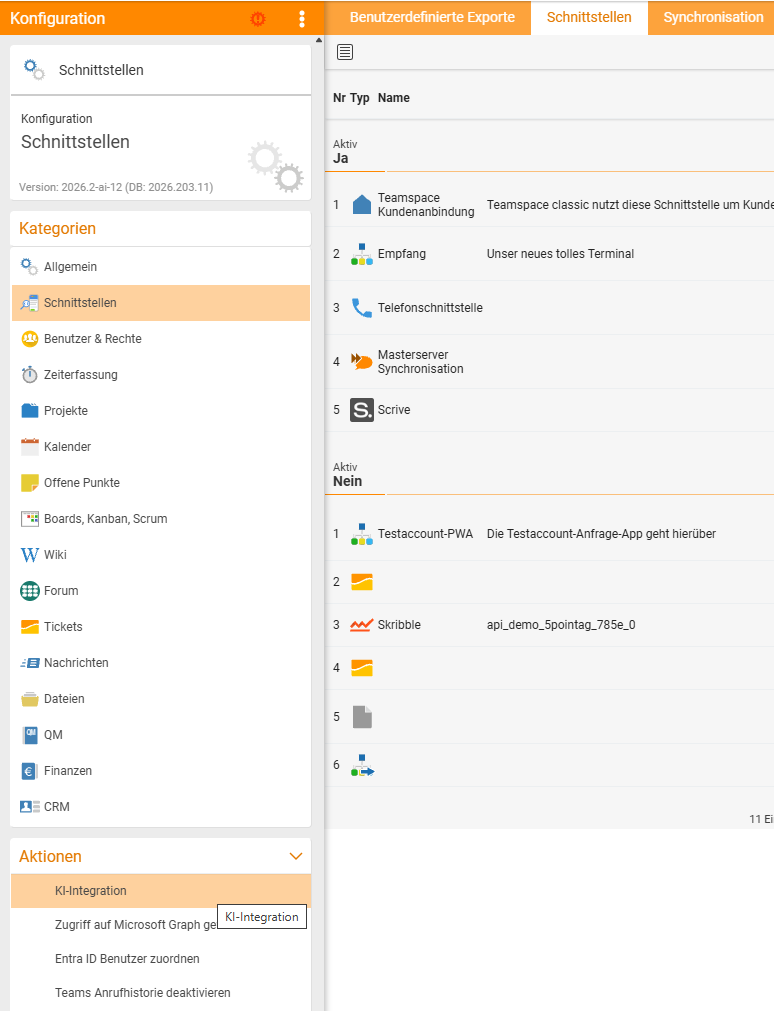Click the 'Masterserver Synchronisation' name
This screenshot has height=1011, width=774.
pyautogui.click(x=421, y=362)
